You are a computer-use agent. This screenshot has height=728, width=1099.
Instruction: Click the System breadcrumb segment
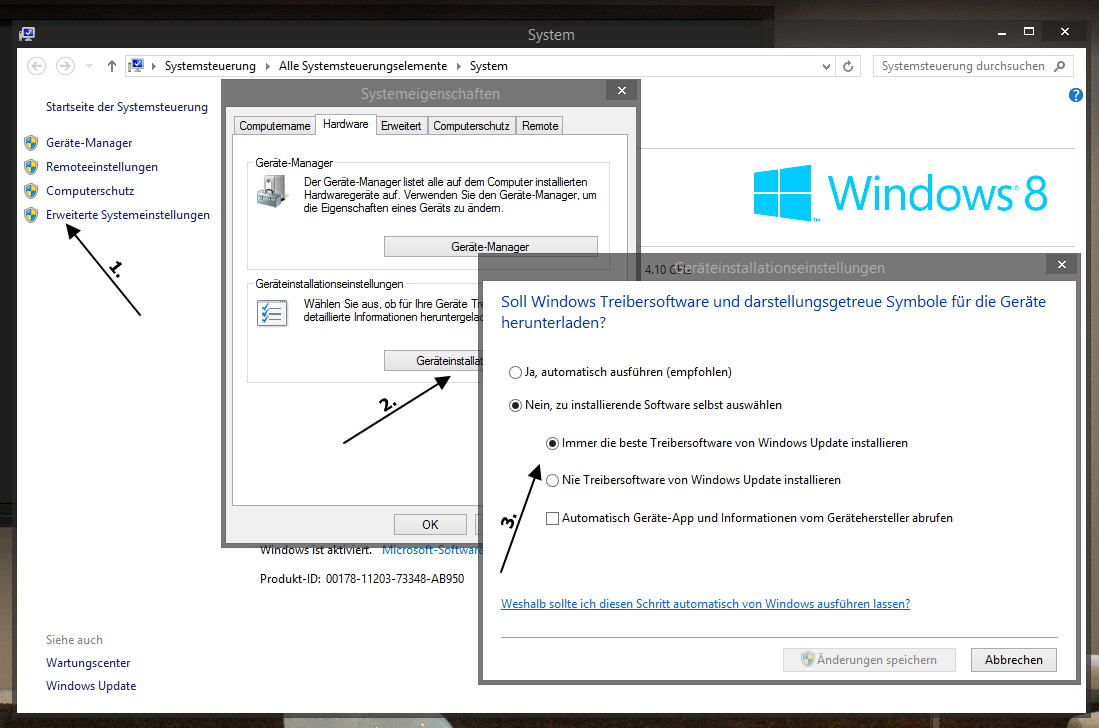click(489, 66)
